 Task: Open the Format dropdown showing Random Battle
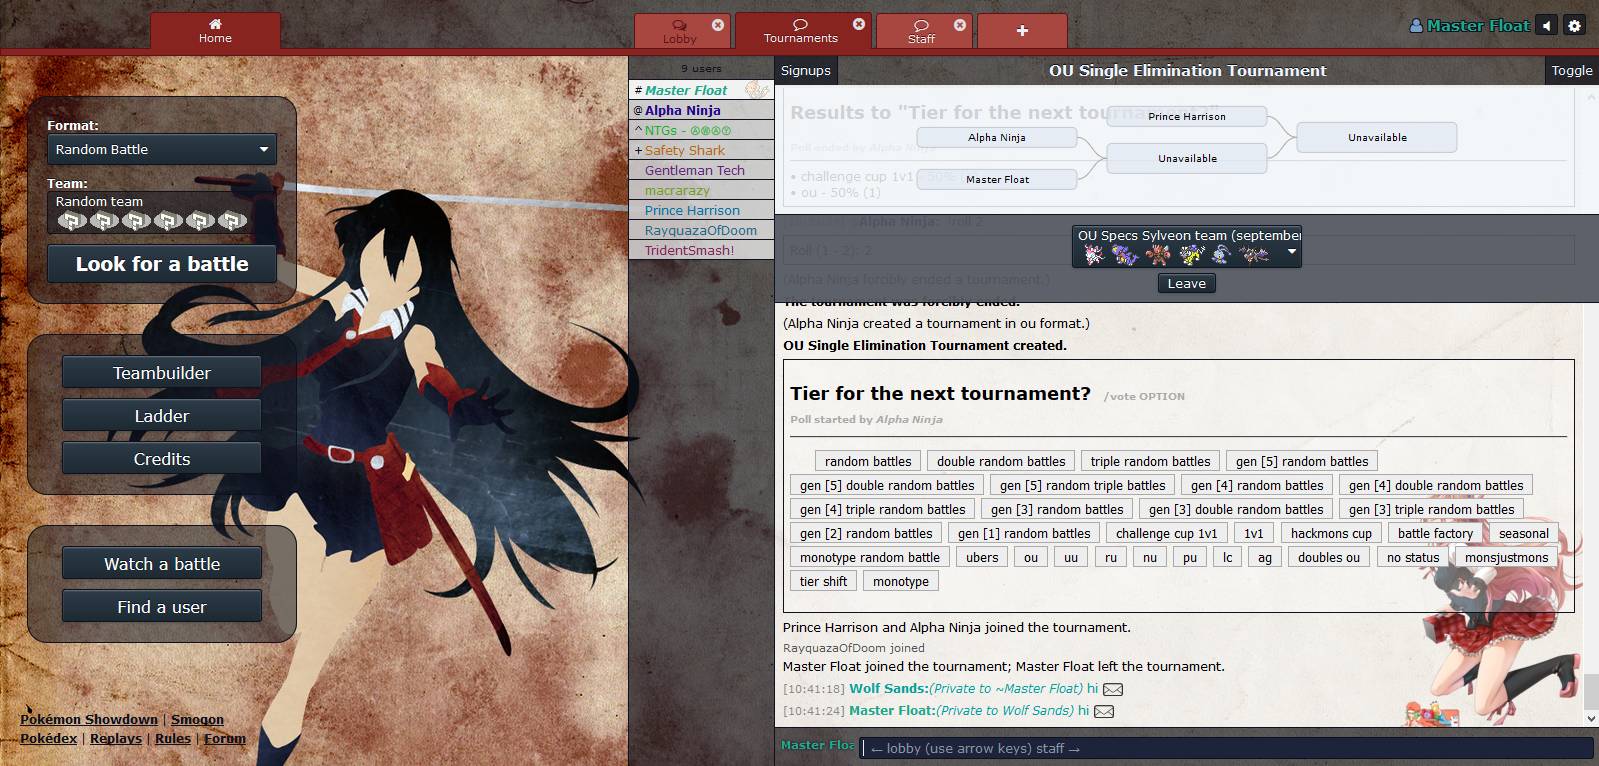[162, 149]
